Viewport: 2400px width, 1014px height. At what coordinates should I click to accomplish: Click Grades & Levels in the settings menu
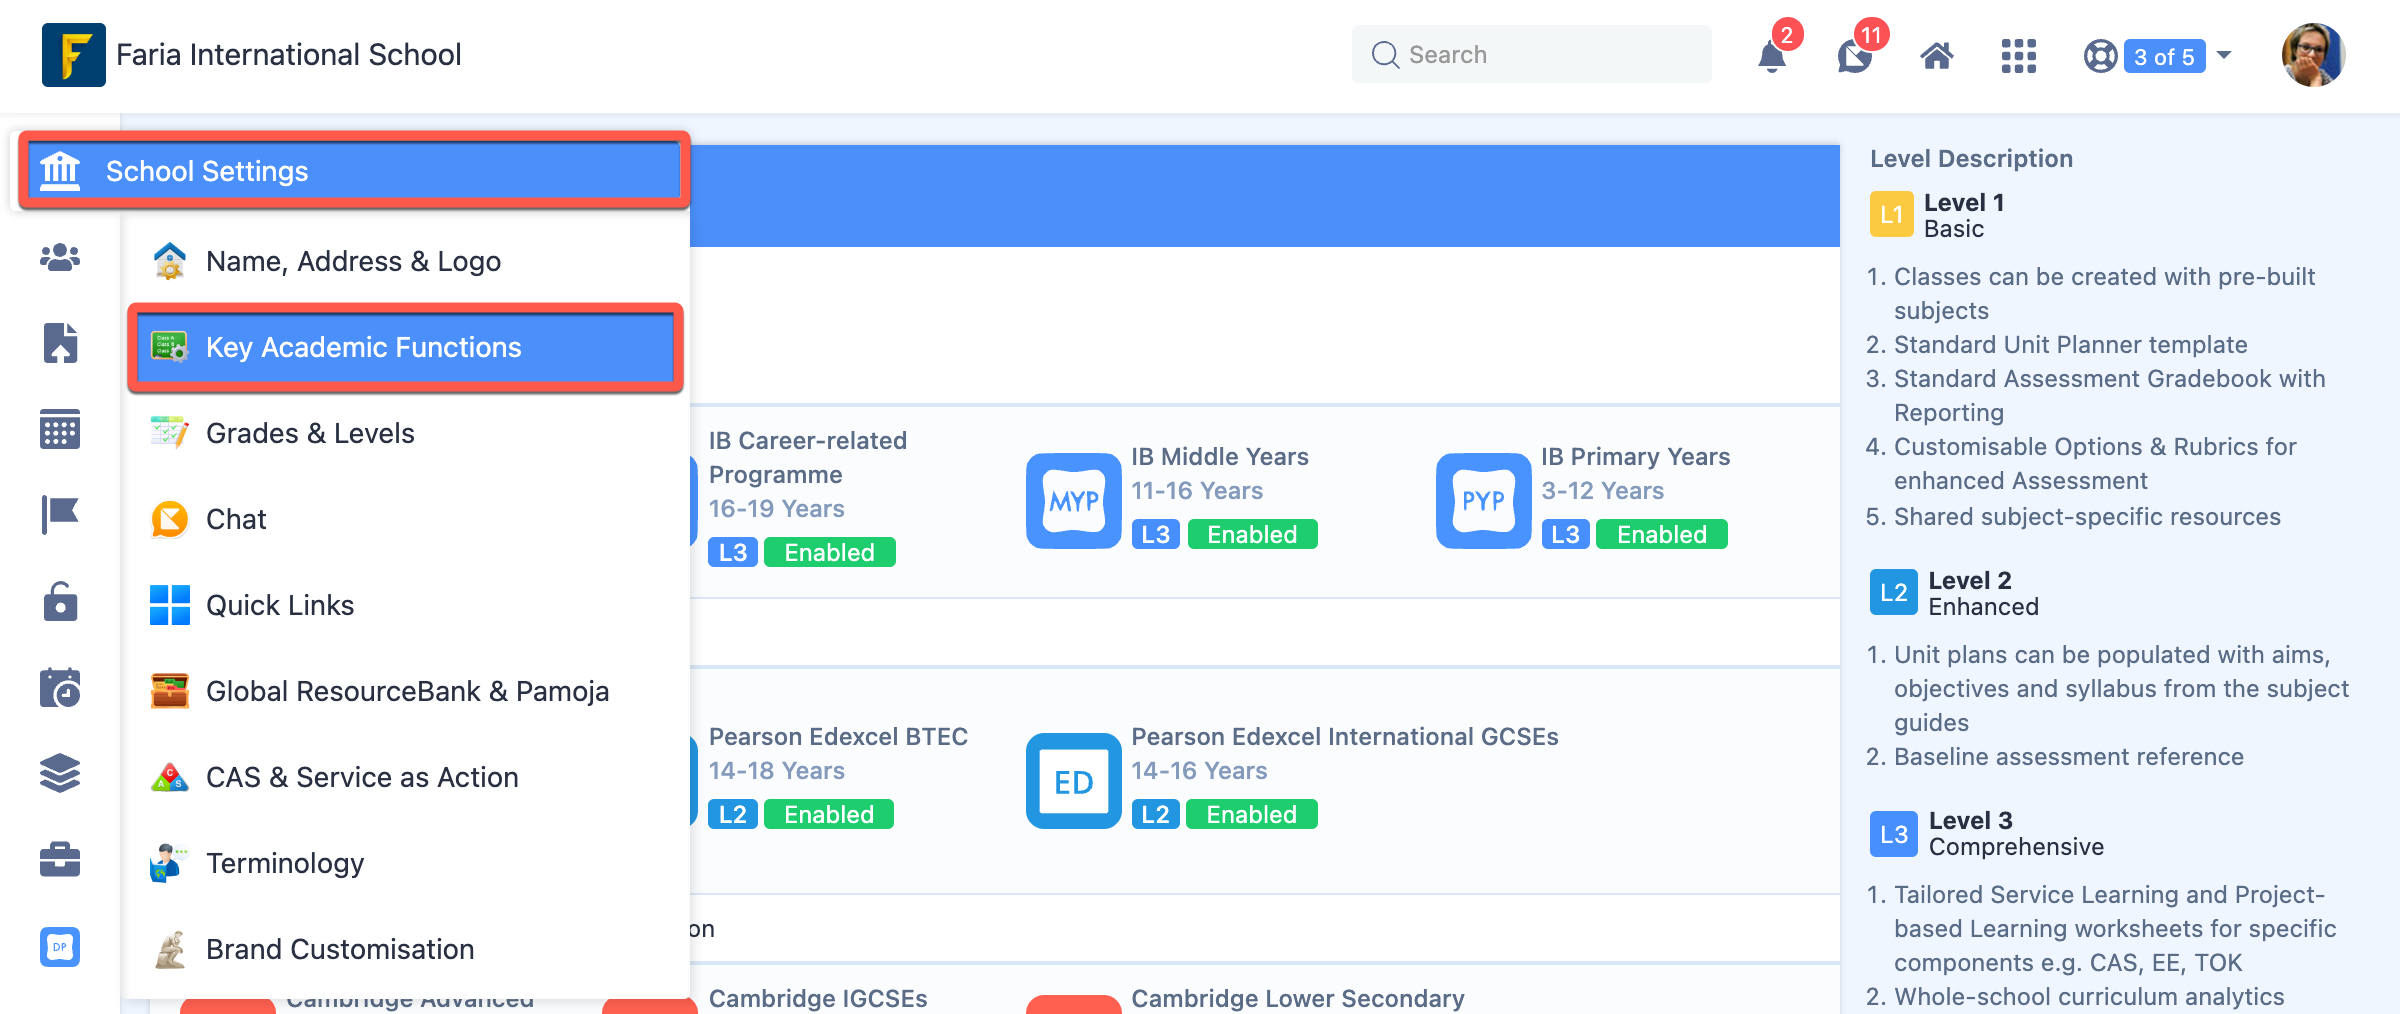coord(310,432)
